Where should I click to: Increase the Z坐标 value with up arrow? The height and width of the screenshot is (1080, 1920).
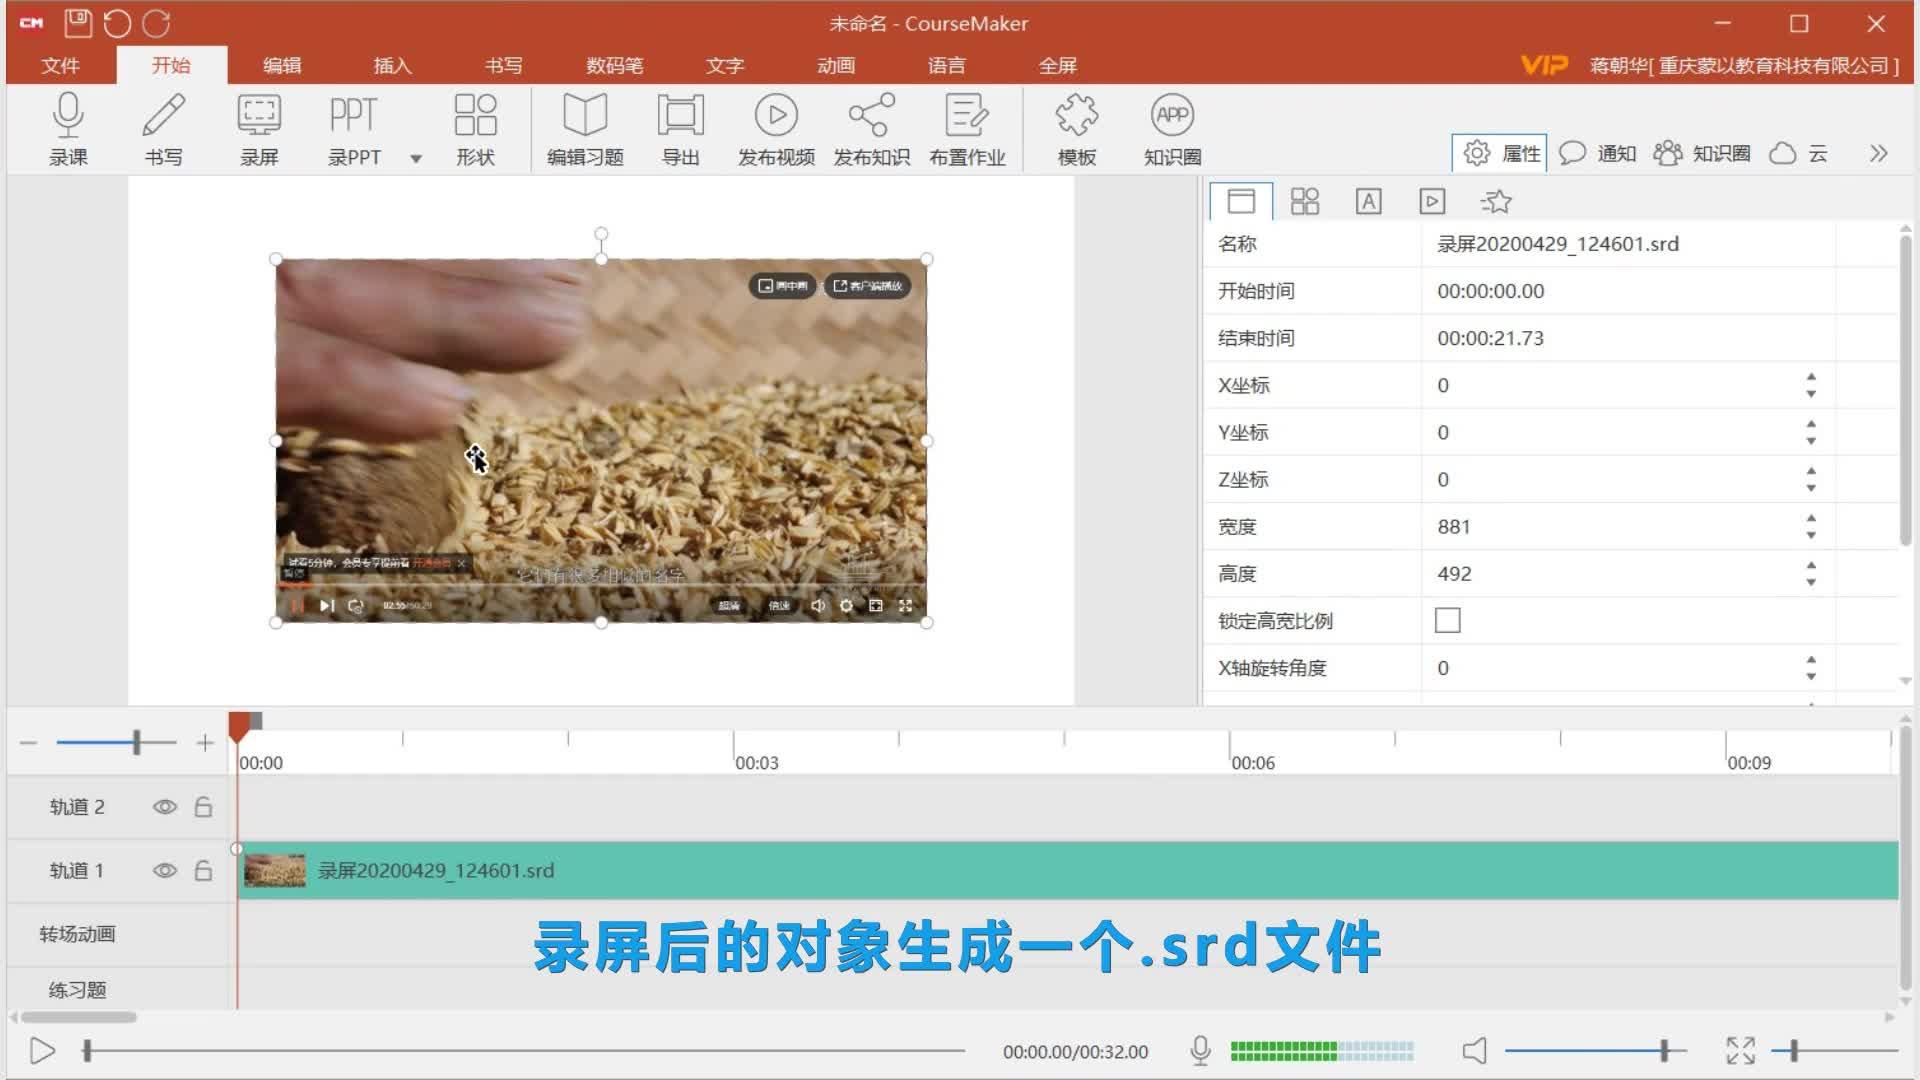tap(1811, 471)
